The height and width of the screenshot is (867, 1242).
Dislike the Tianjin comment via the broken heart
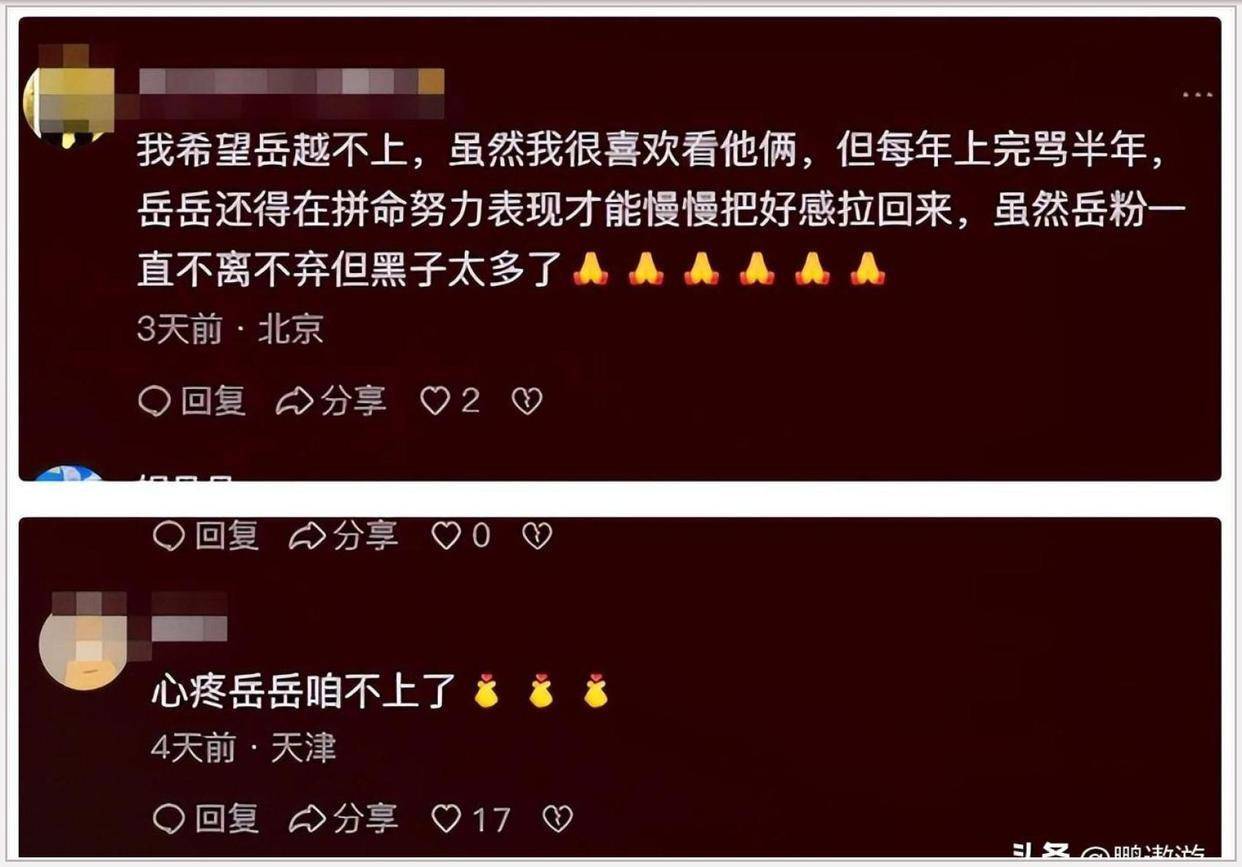557,820
